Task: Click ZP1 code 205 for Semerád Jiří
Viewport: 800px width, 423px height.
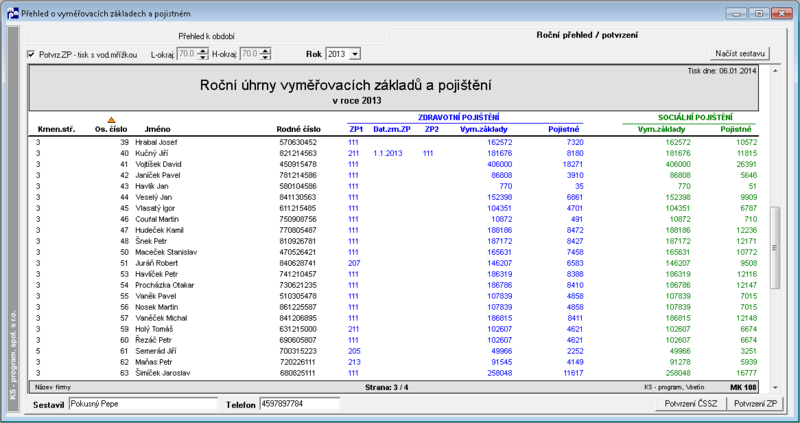Action: pyautogui.click(x=354, y=351)
